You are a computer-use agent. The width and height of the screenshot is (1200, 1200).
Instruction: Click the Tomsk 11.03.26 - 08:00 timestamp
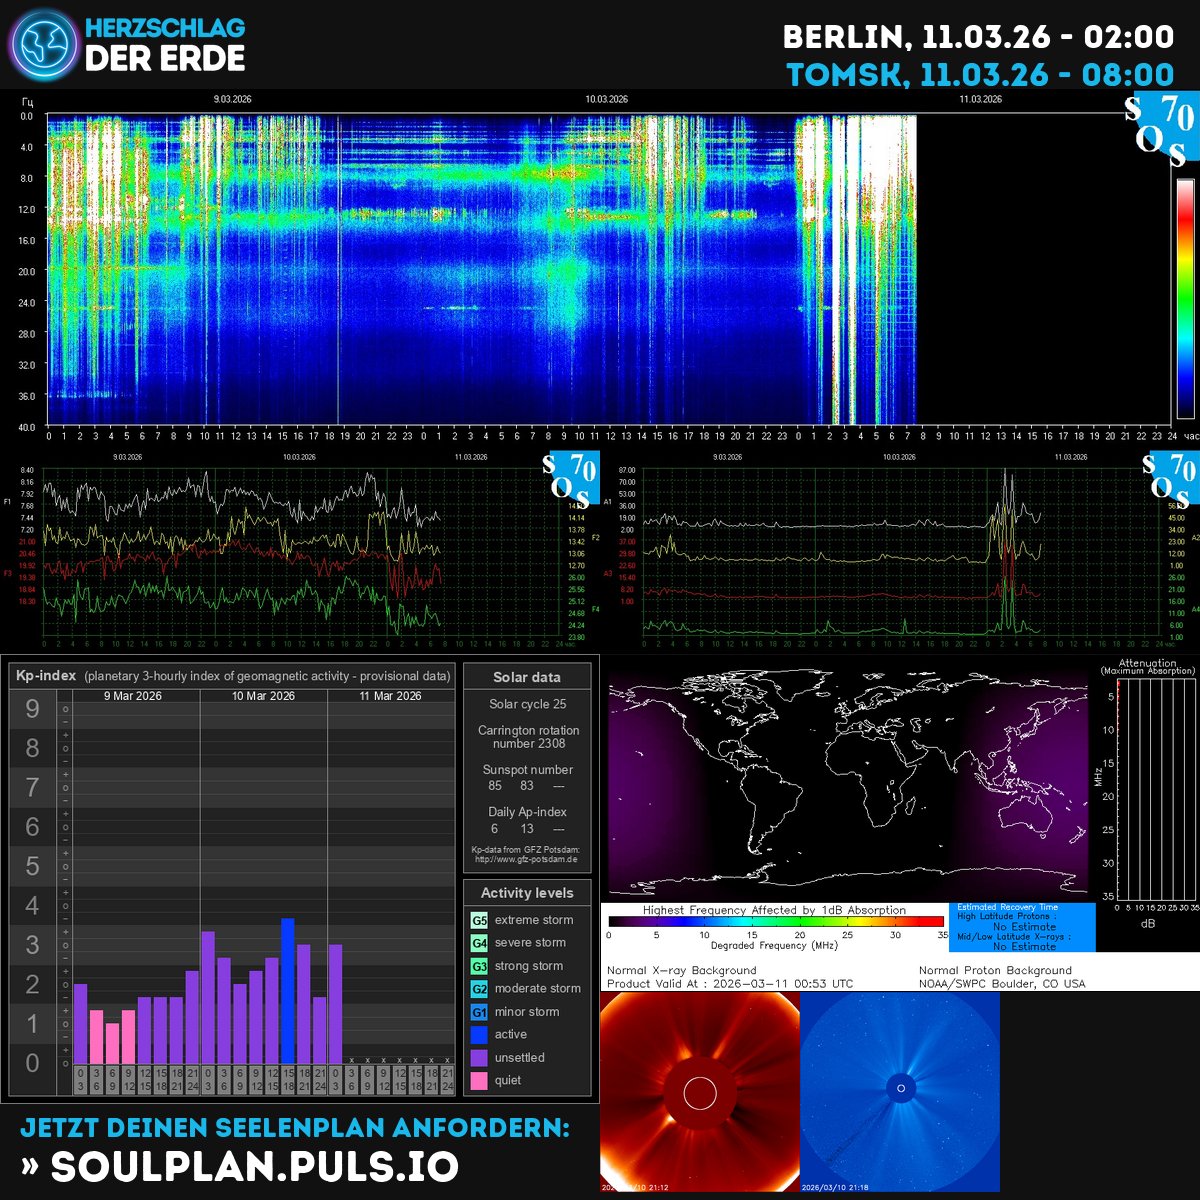pyautogui.click(x=981, y=75)
